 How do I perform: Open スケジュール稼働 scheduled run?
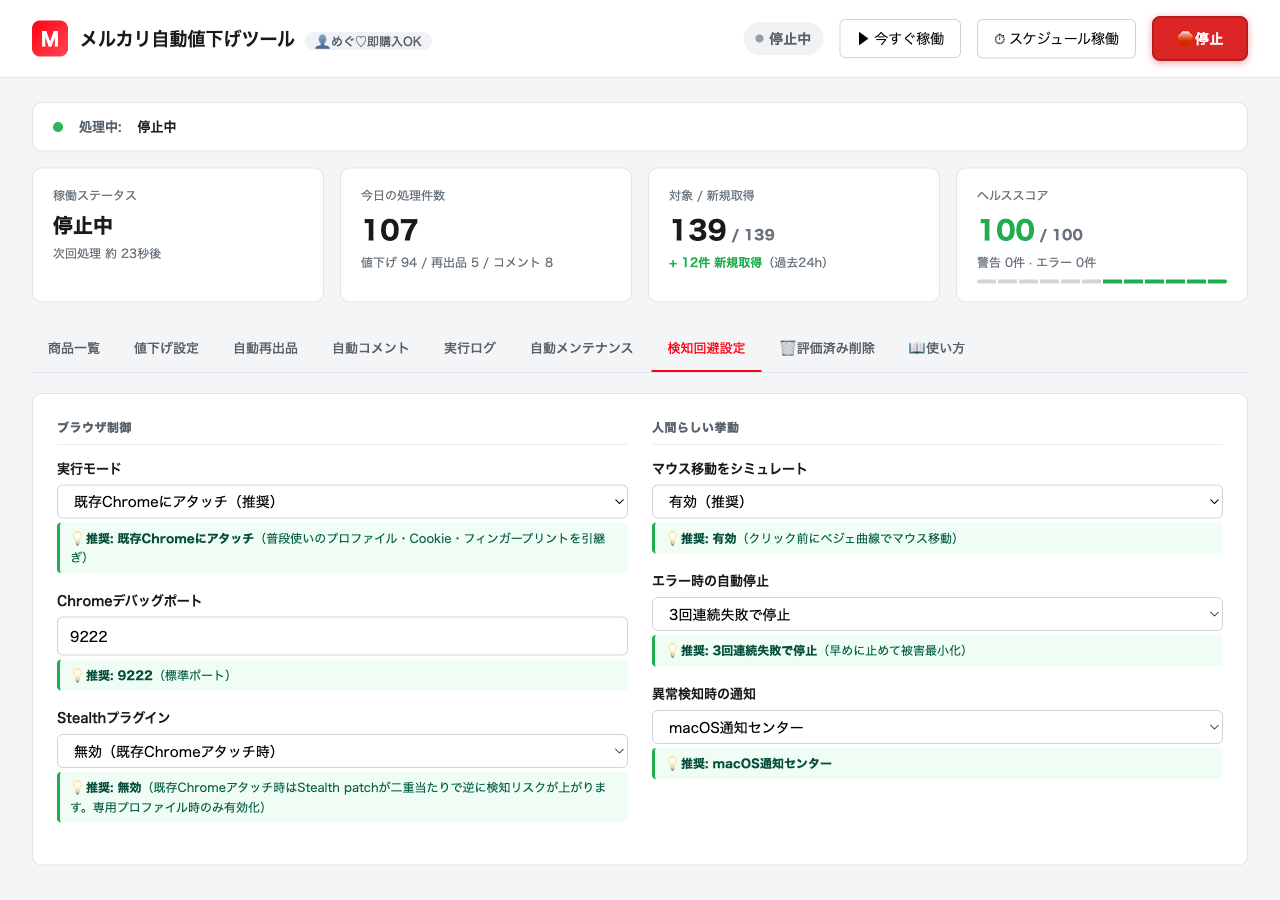(1056, 39)
